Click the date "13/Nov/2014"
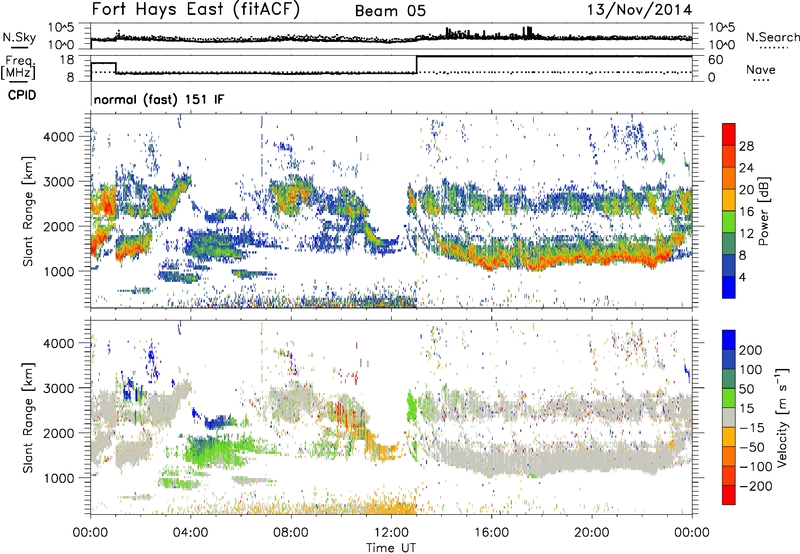This screenshot has width=800, height=554. 639,10
